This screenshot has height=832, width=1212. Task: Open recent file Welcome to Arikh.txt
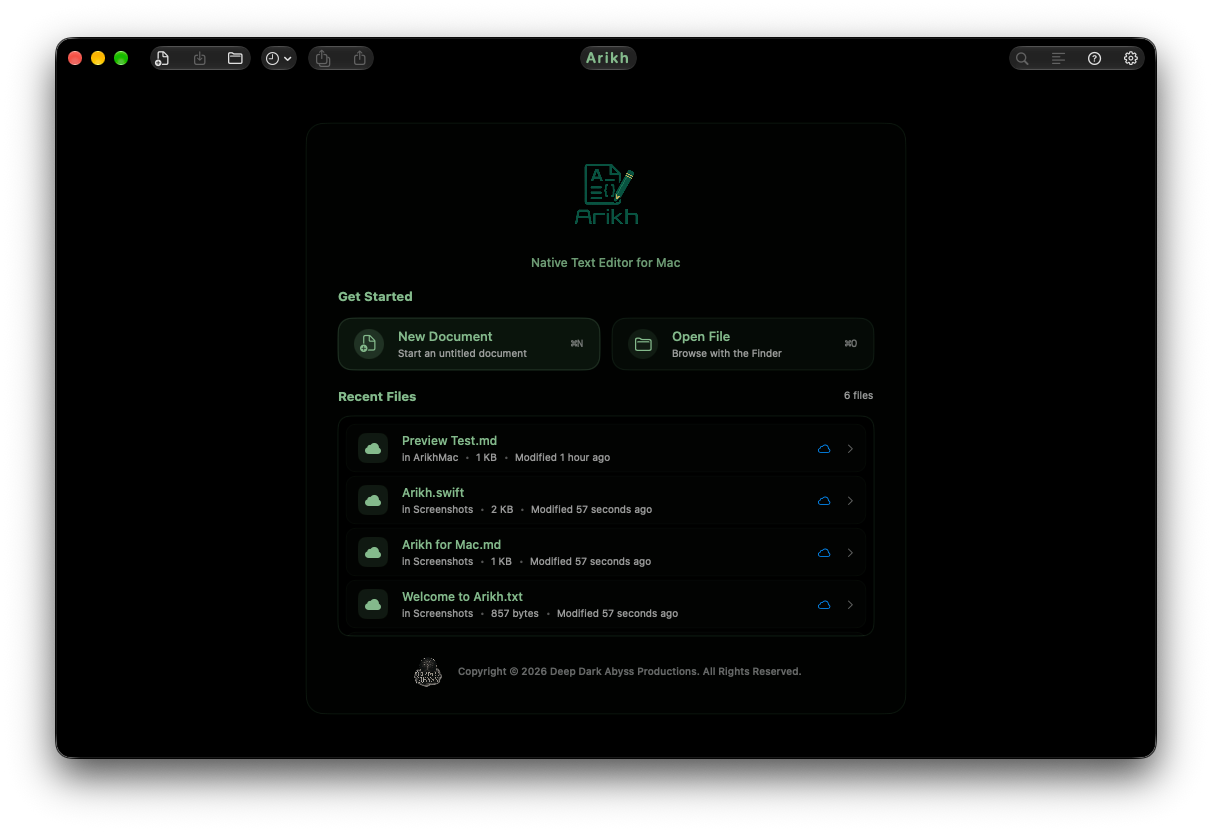(606, 604)
